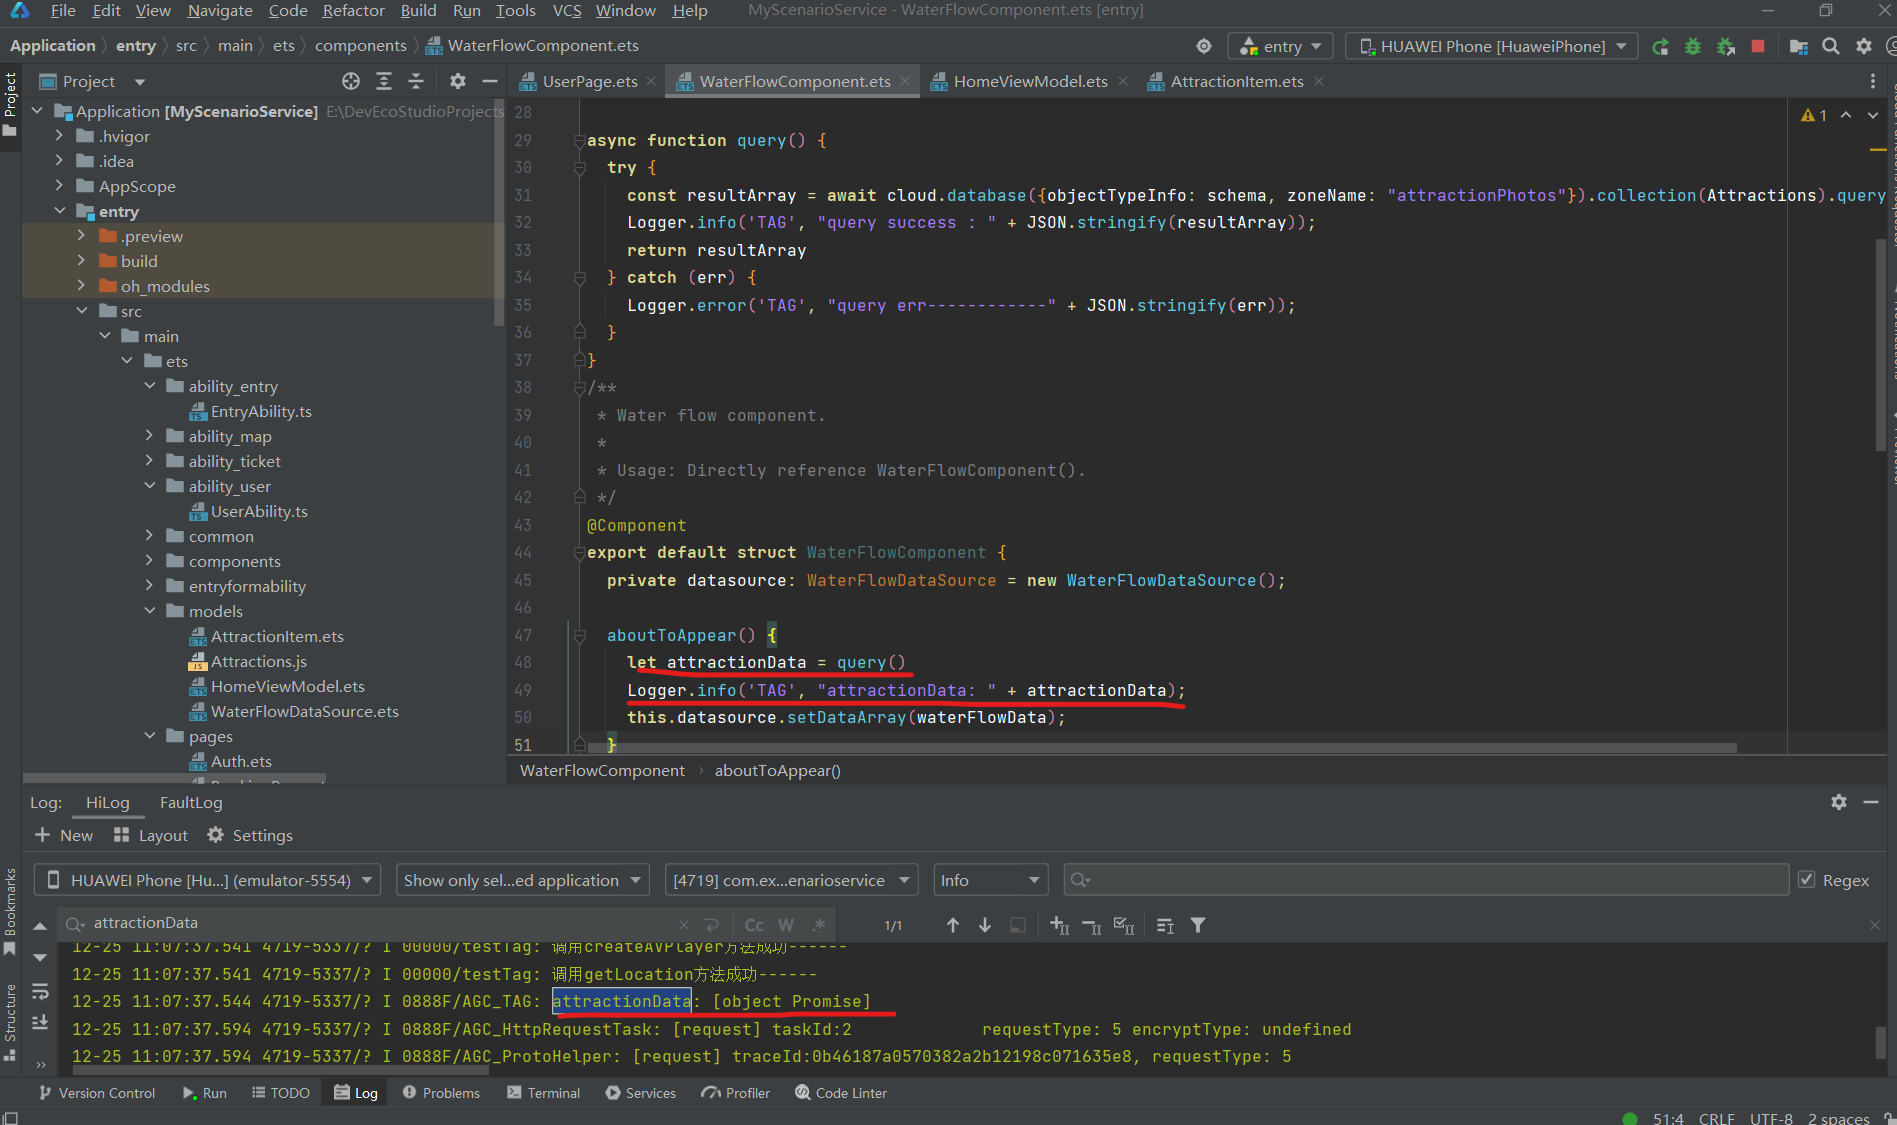The height and width of the screenshot is (1125, 1897).
Task: Click Collapse All icon in Project panel
Action: tap(416, 81)
